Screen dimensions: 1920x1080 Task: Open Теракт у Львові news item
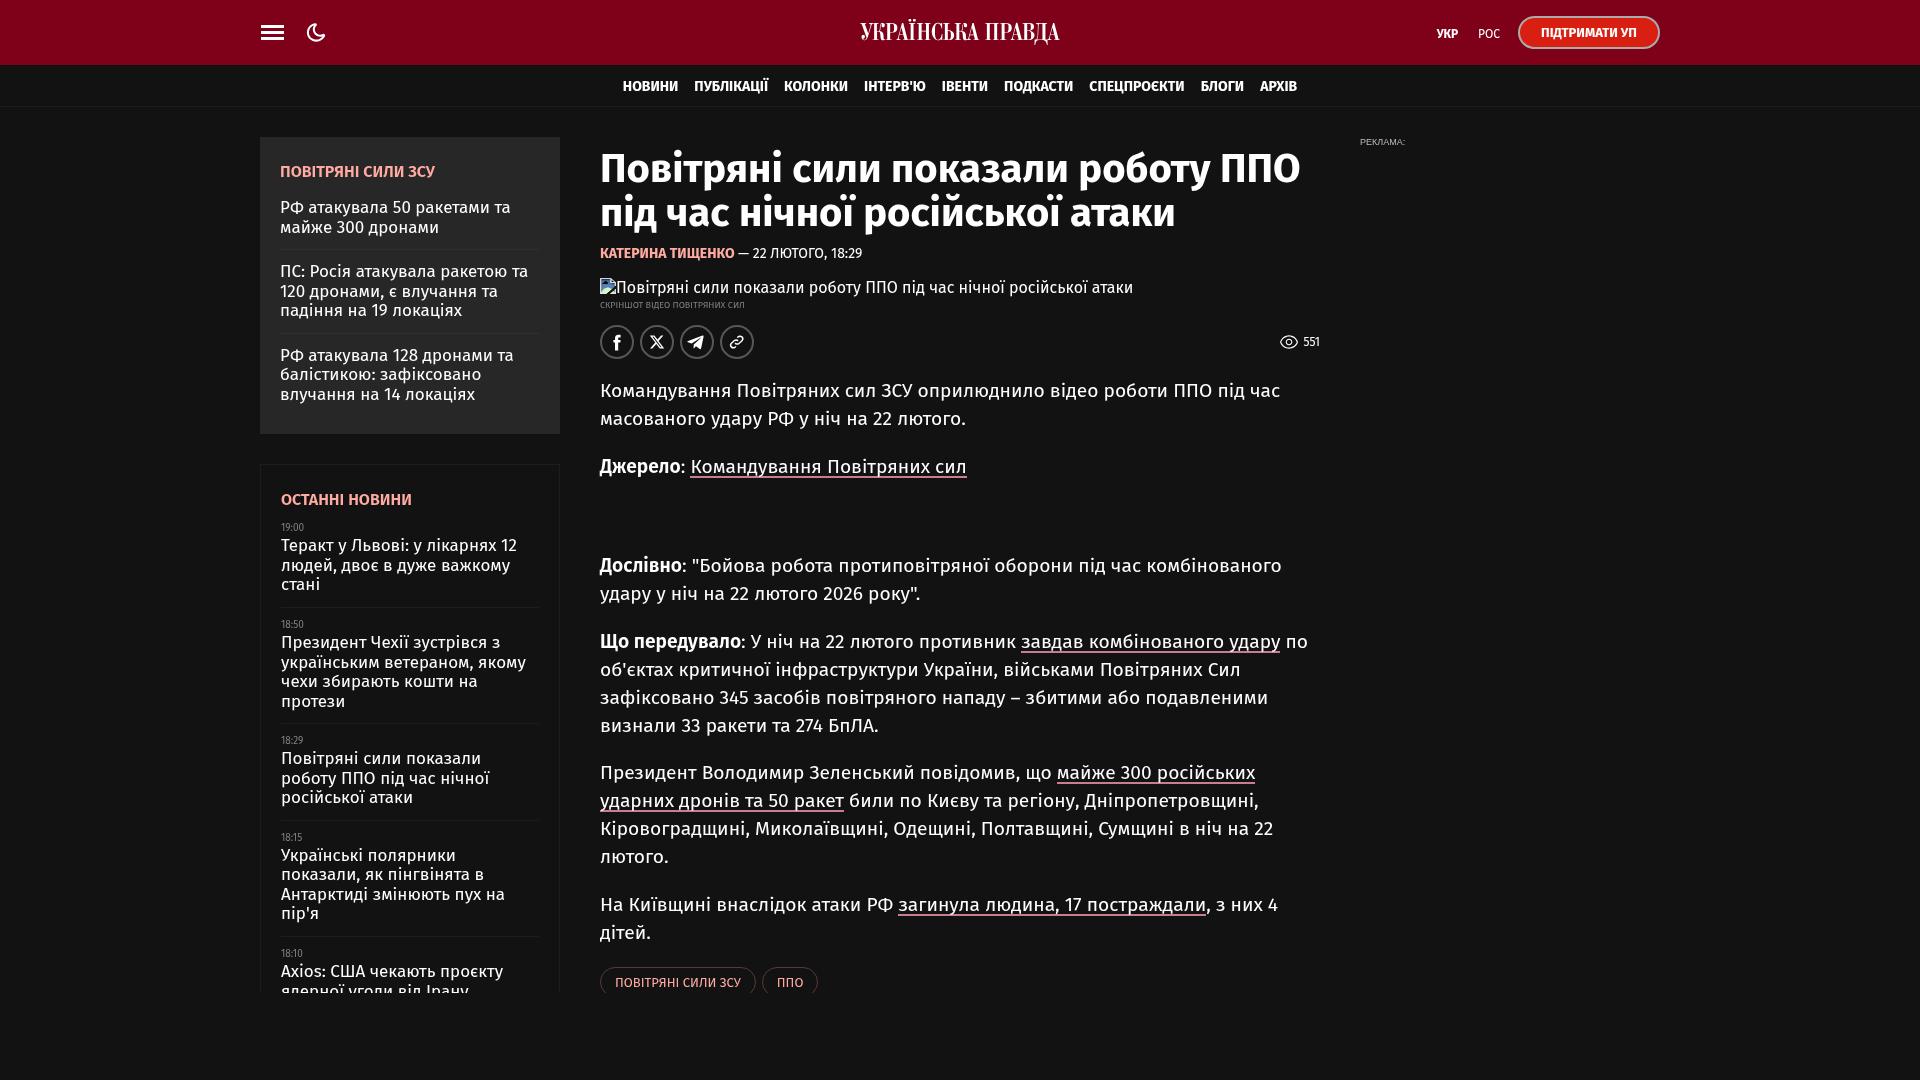(x=399, y=565)
